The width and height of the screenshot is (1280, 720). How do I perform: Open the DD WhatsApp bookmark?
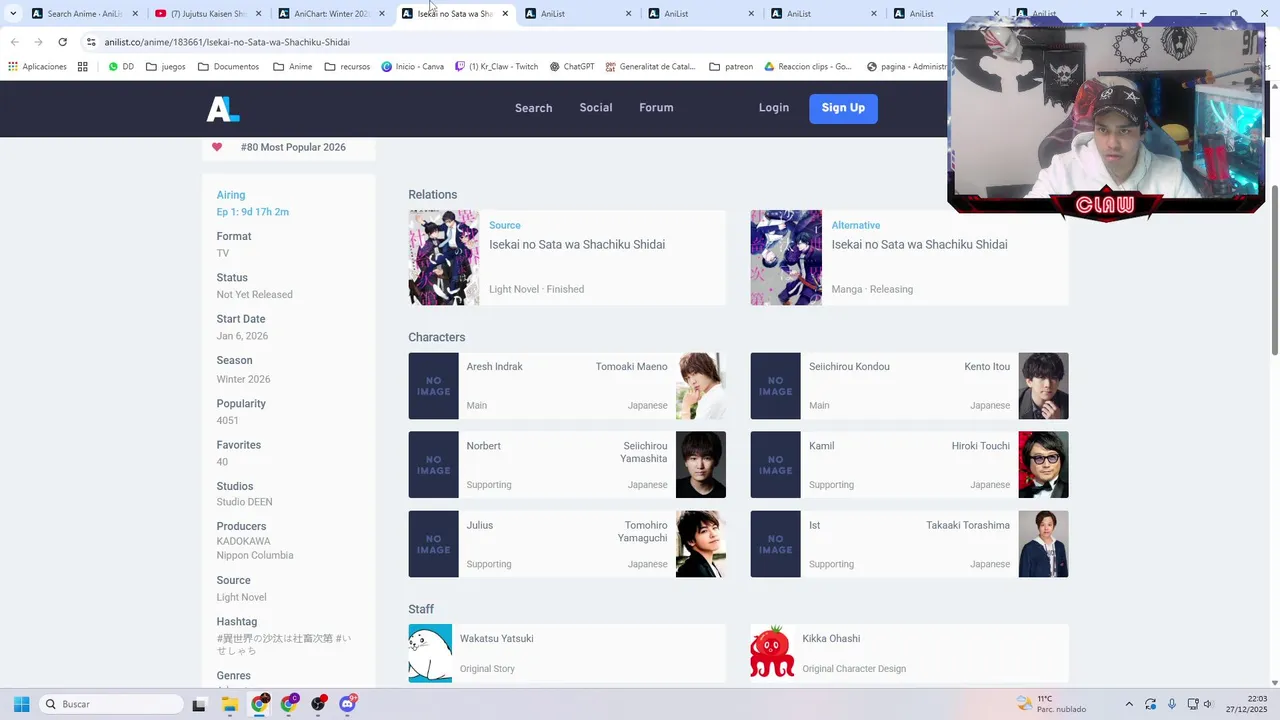point(121,67)
